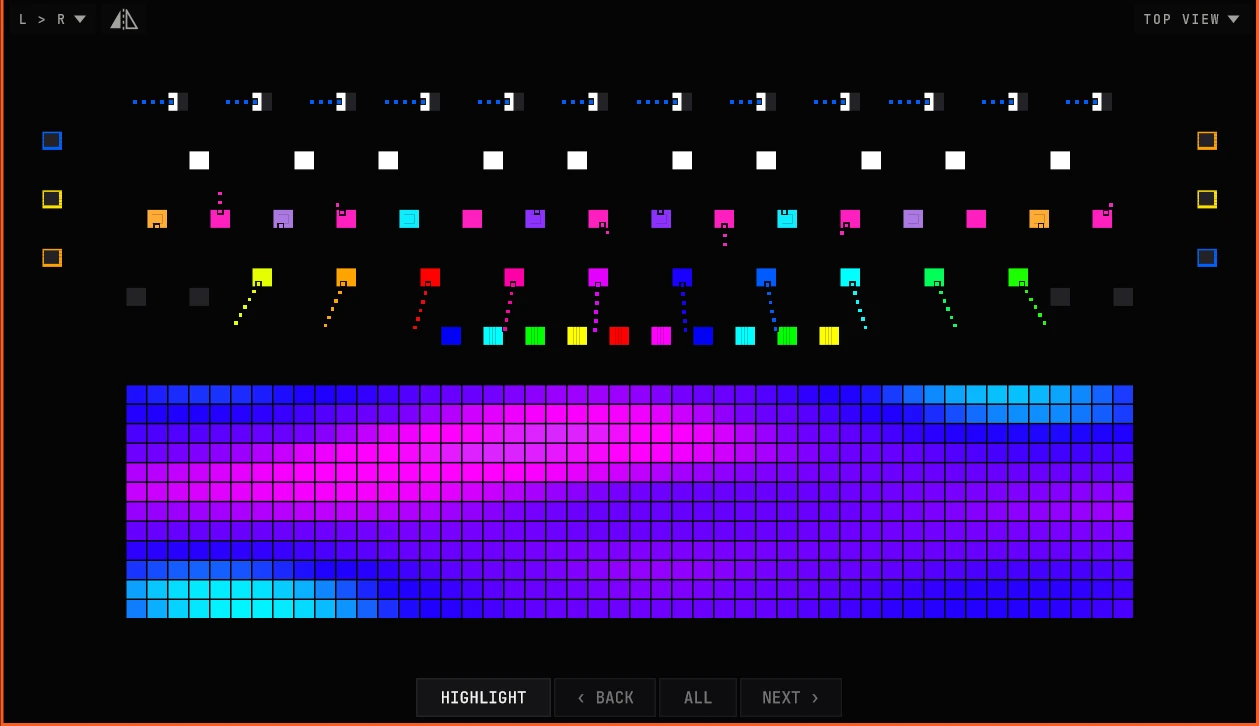Viewport: 1259px width, 726px height.
Task: Select the blue outlined fixture on right edge
Action: pyautogui.click(x=1207, y=258)
